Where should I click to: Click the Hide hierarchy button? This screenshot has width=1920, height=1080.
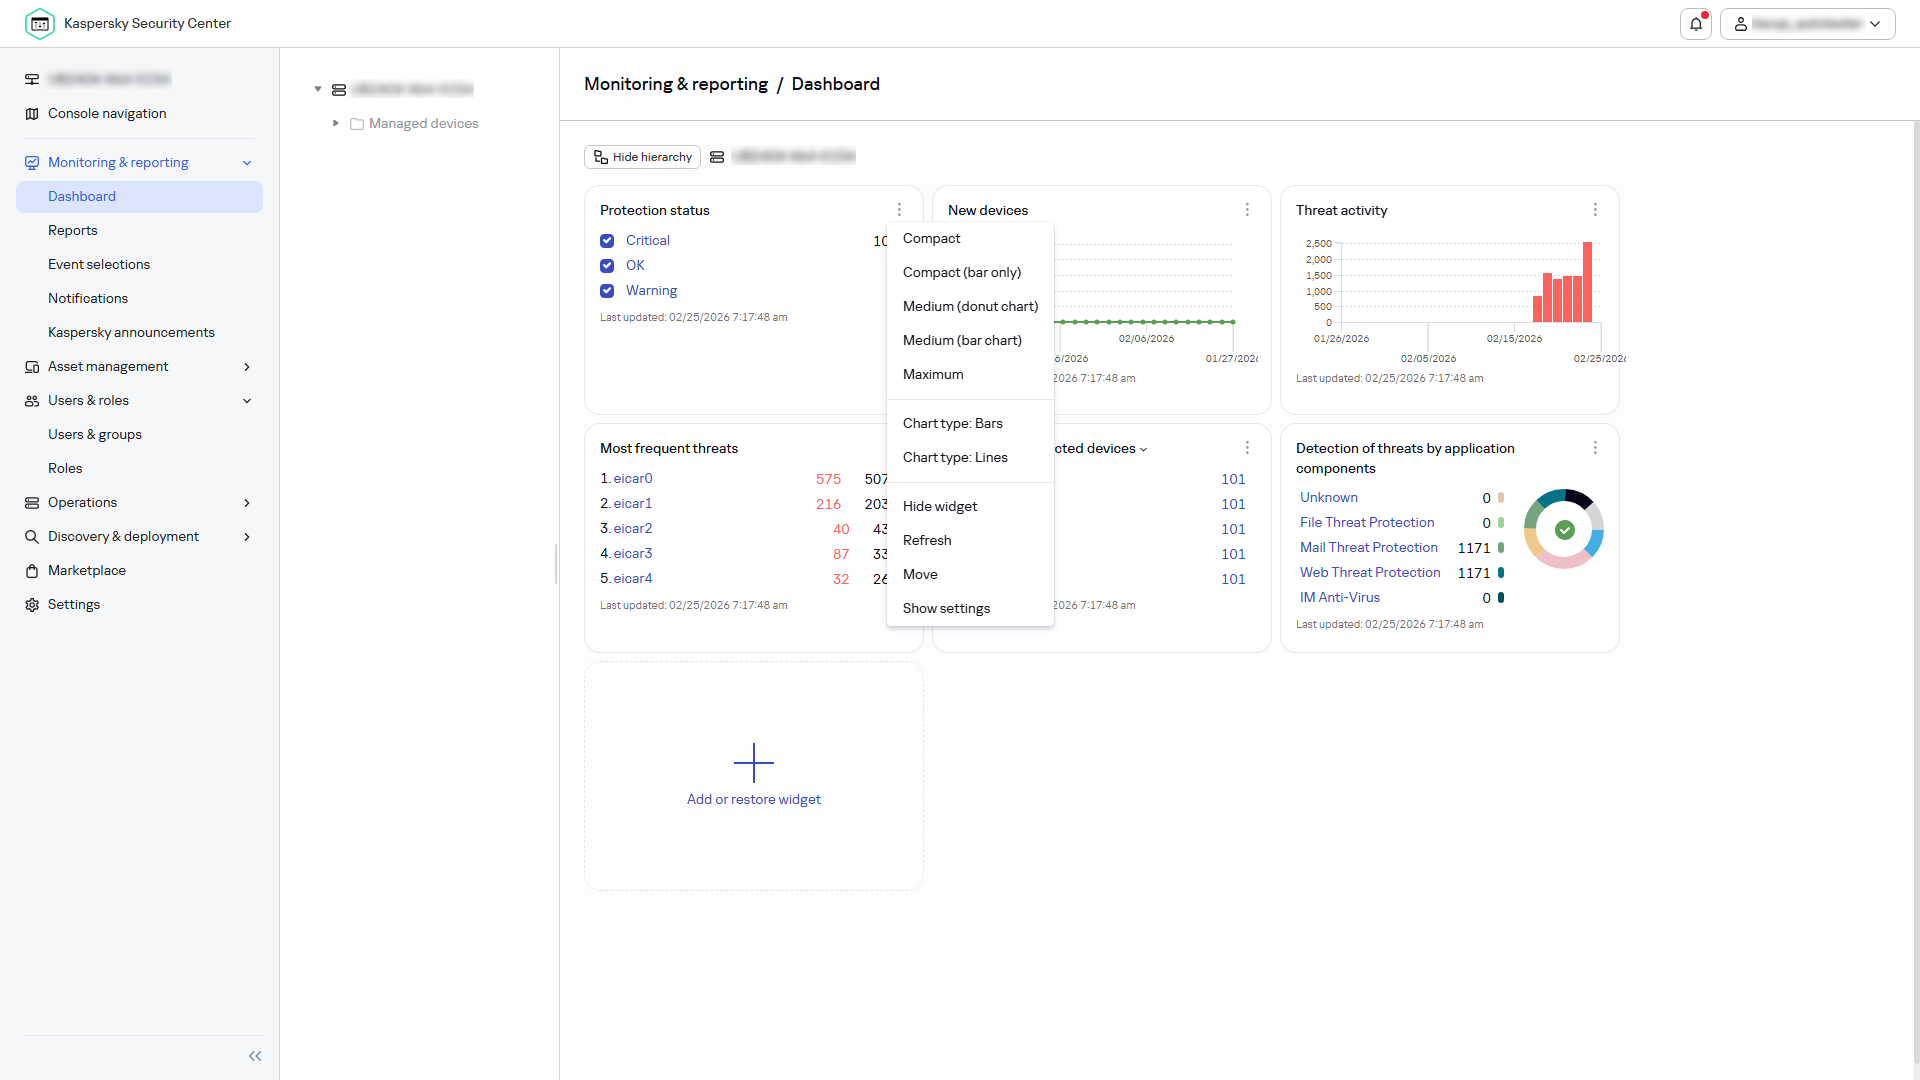(x=642, y=157)
